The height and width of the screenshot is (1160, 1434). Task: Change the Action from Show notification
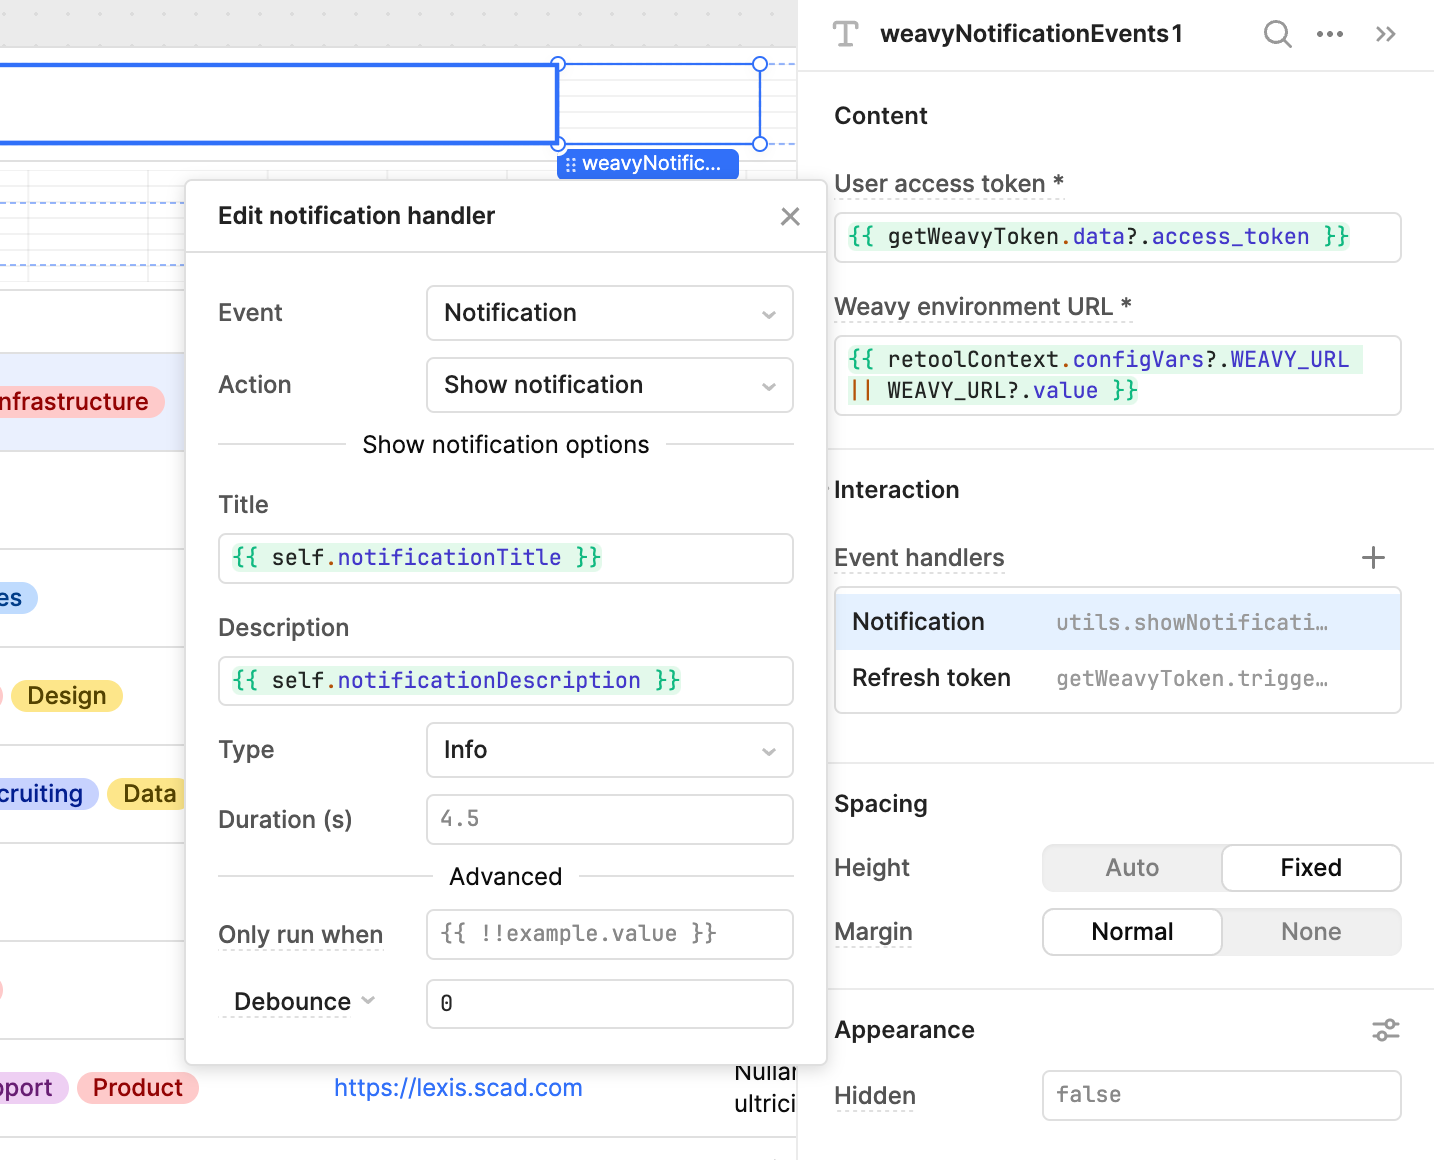609,385
